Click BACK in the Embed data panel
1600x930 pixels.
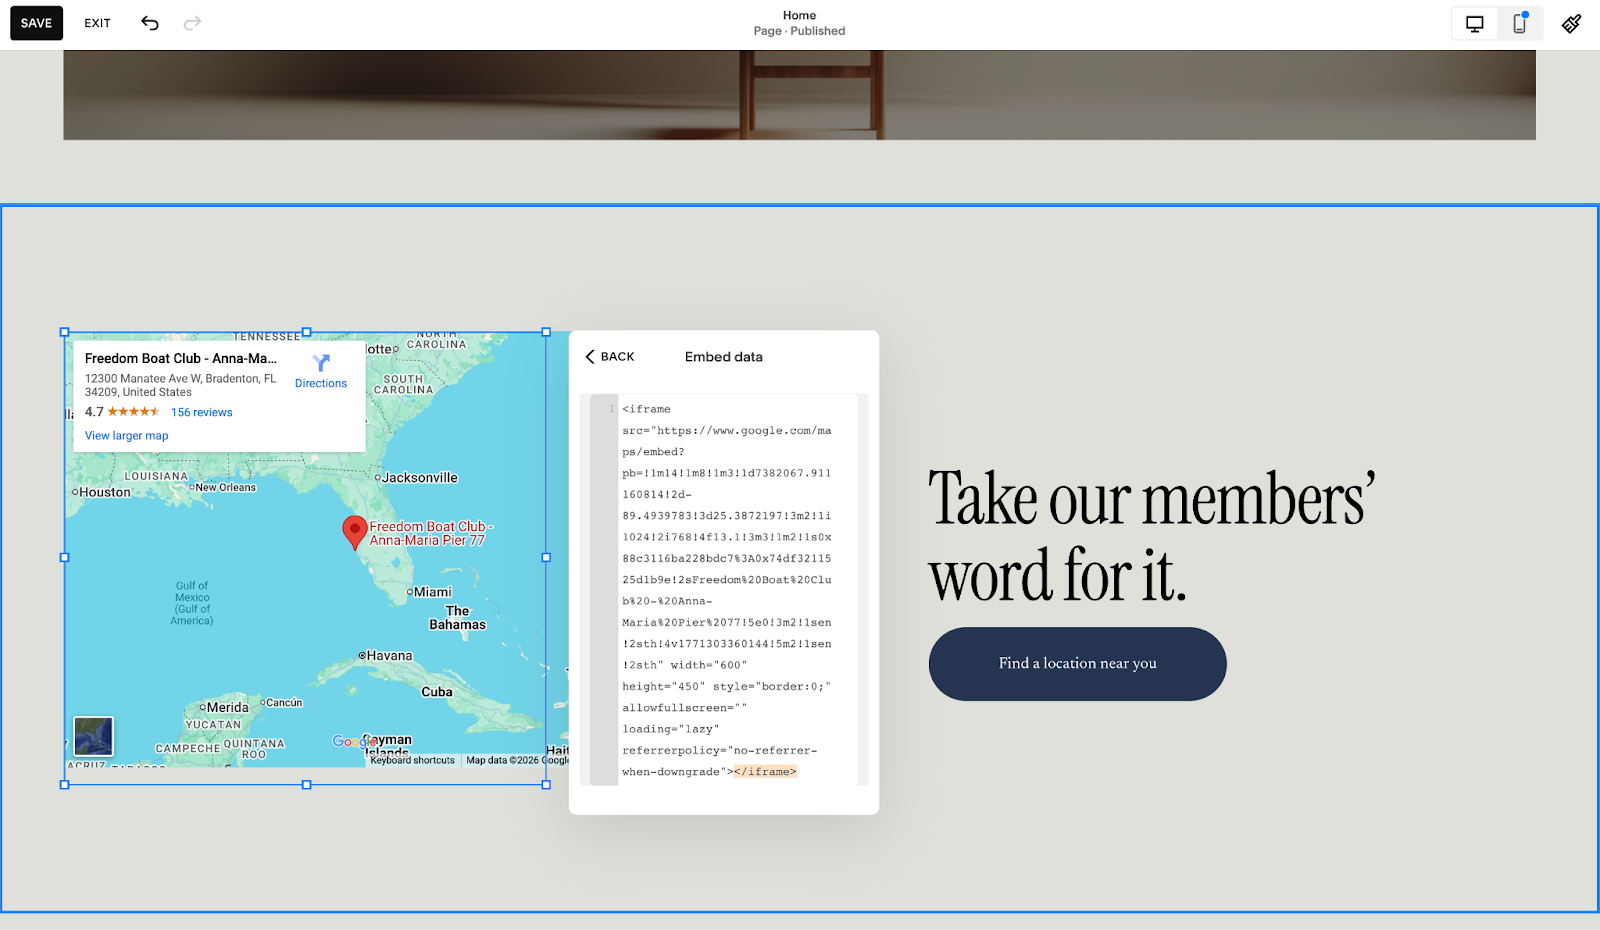coord(610,357)
